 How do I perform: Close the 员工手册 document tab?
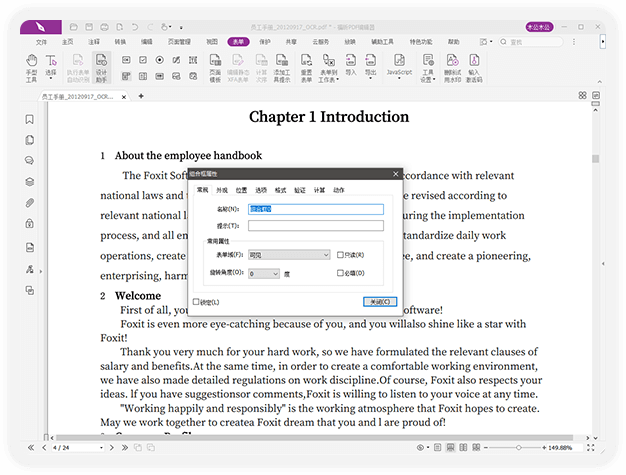click(124, 97)
